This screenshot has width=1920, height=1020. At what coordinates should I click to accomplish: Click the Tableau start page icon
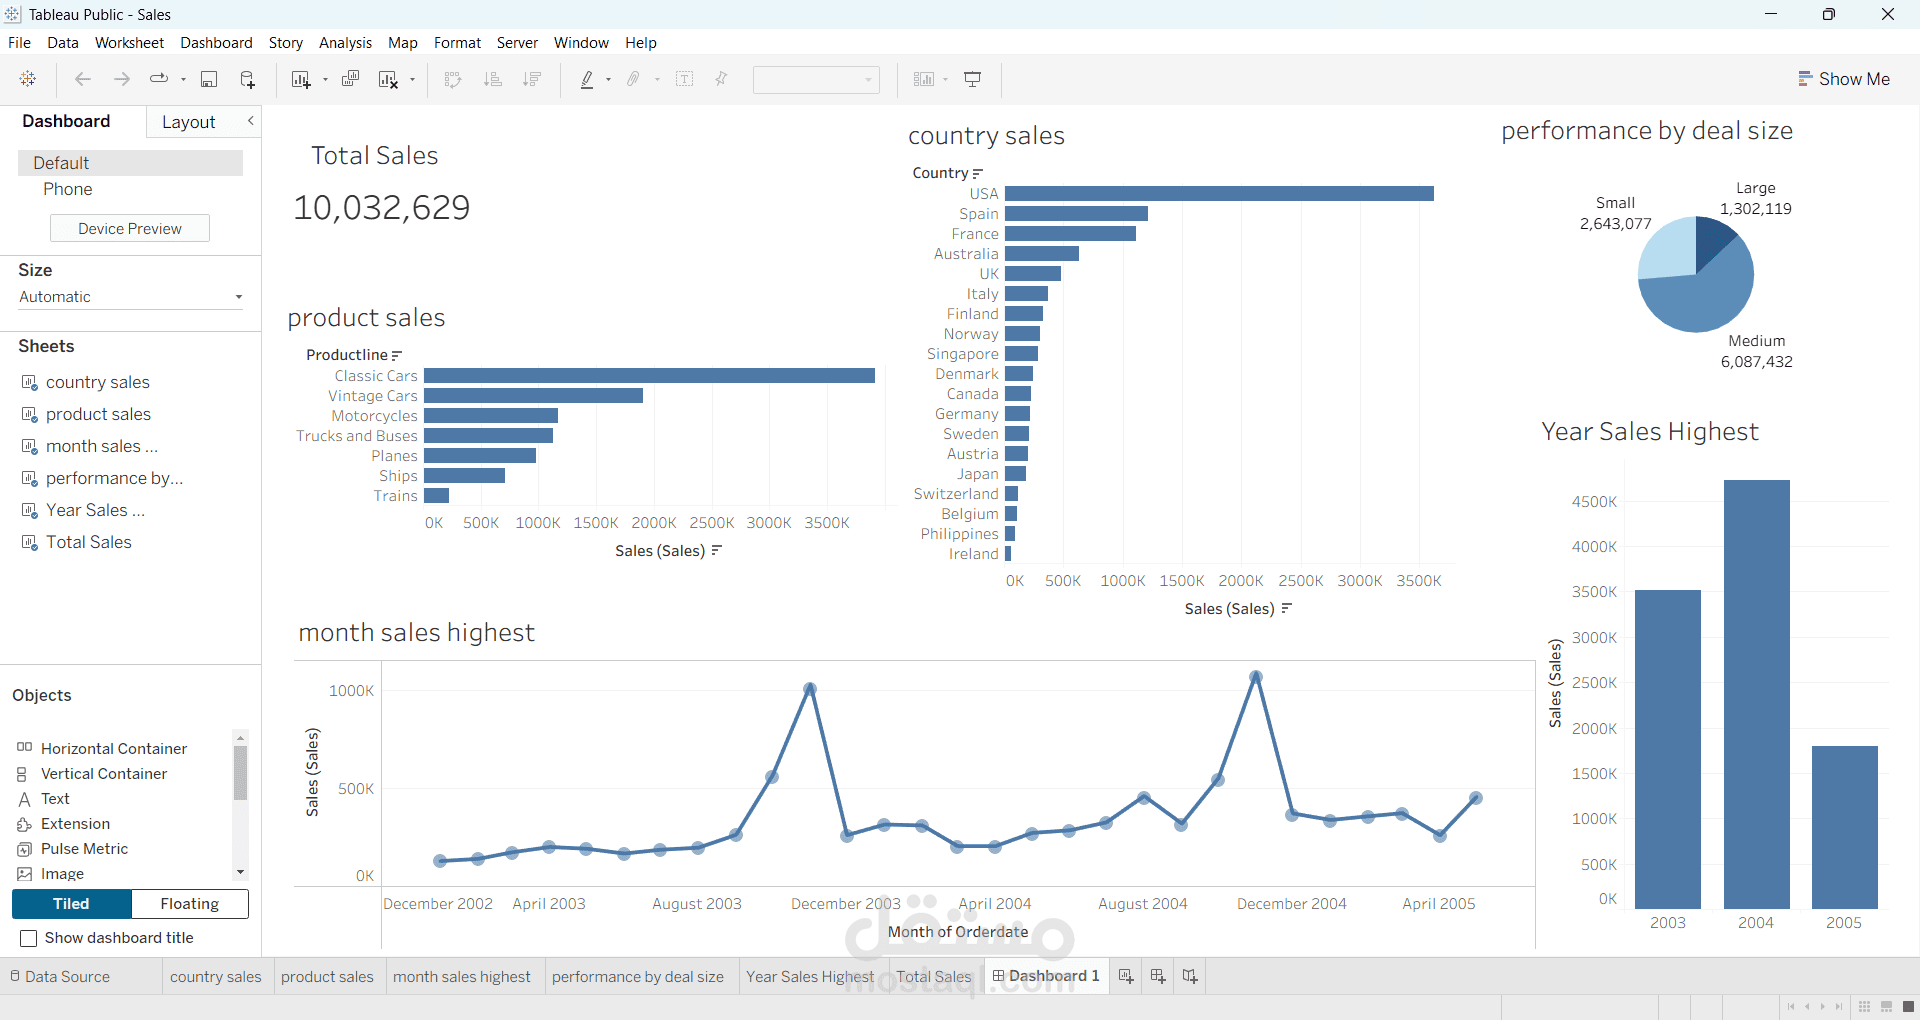pyautogui.click(x=28, y=79)
